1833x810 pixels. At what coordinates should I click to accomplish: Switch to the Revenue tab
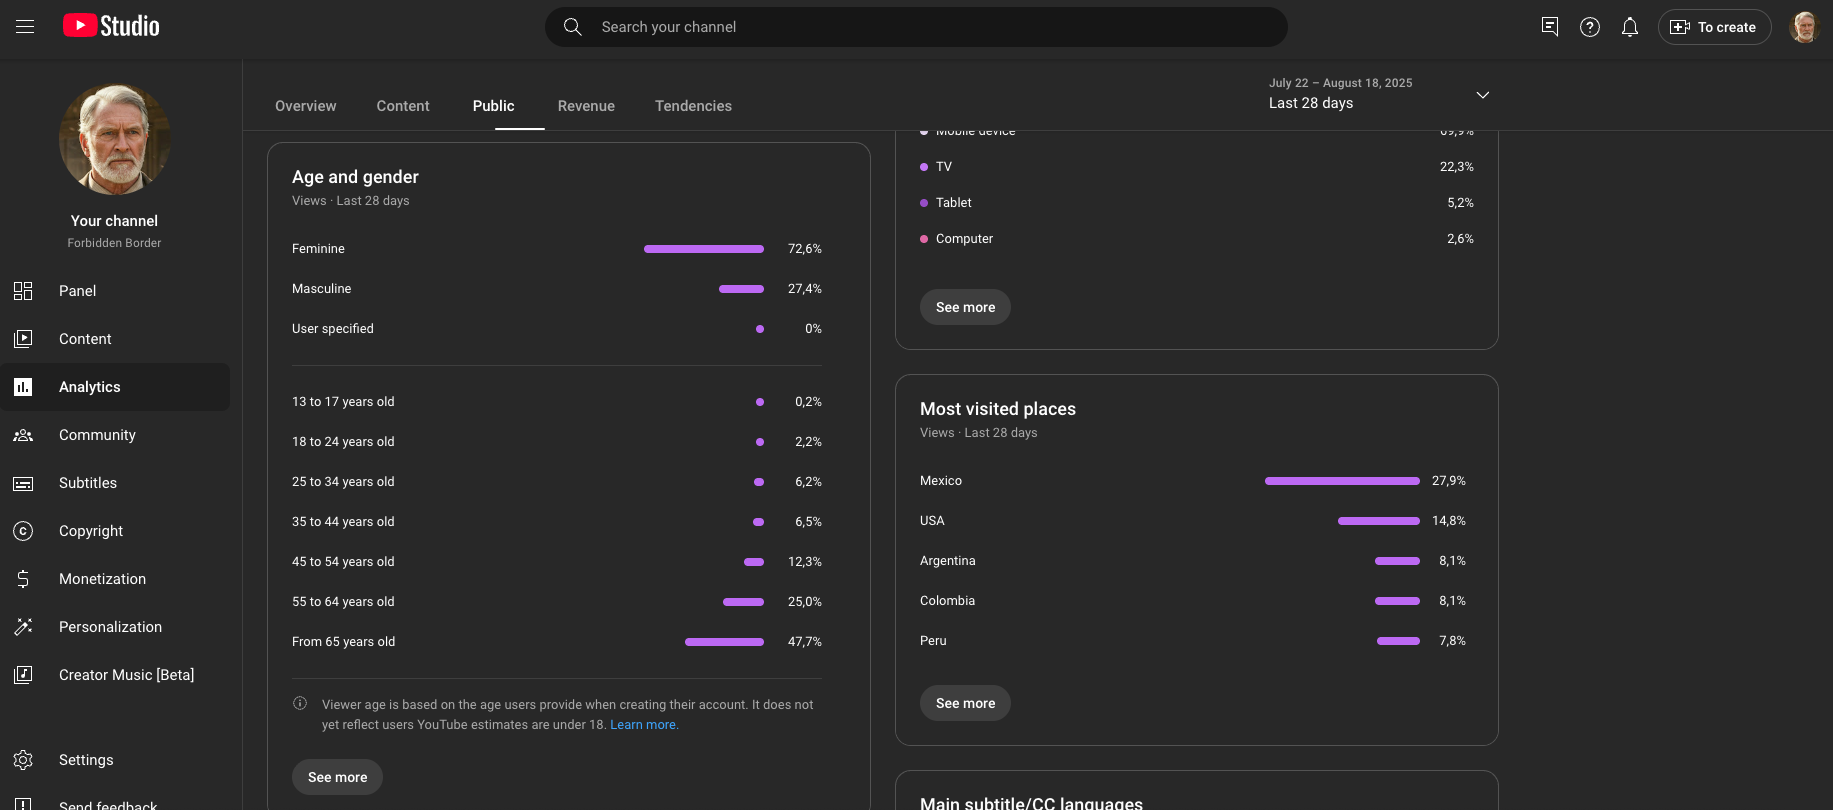[x=586, y=106]
